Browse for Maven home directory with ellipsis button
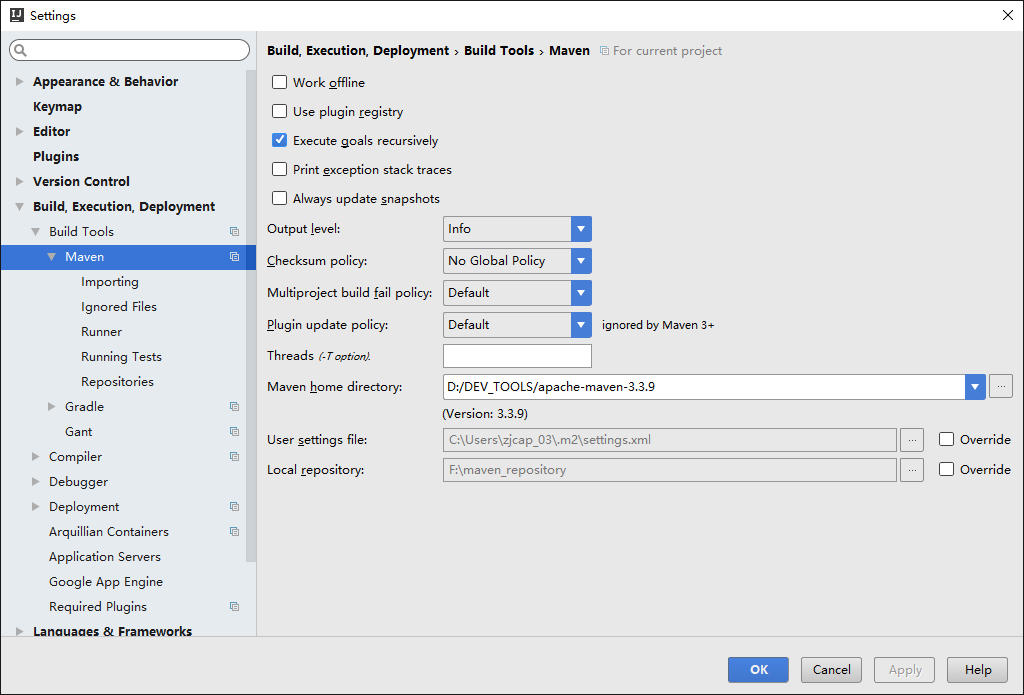Viewport: 1024px width, 695px height. pyautogui.click(x=1000, y=387)
